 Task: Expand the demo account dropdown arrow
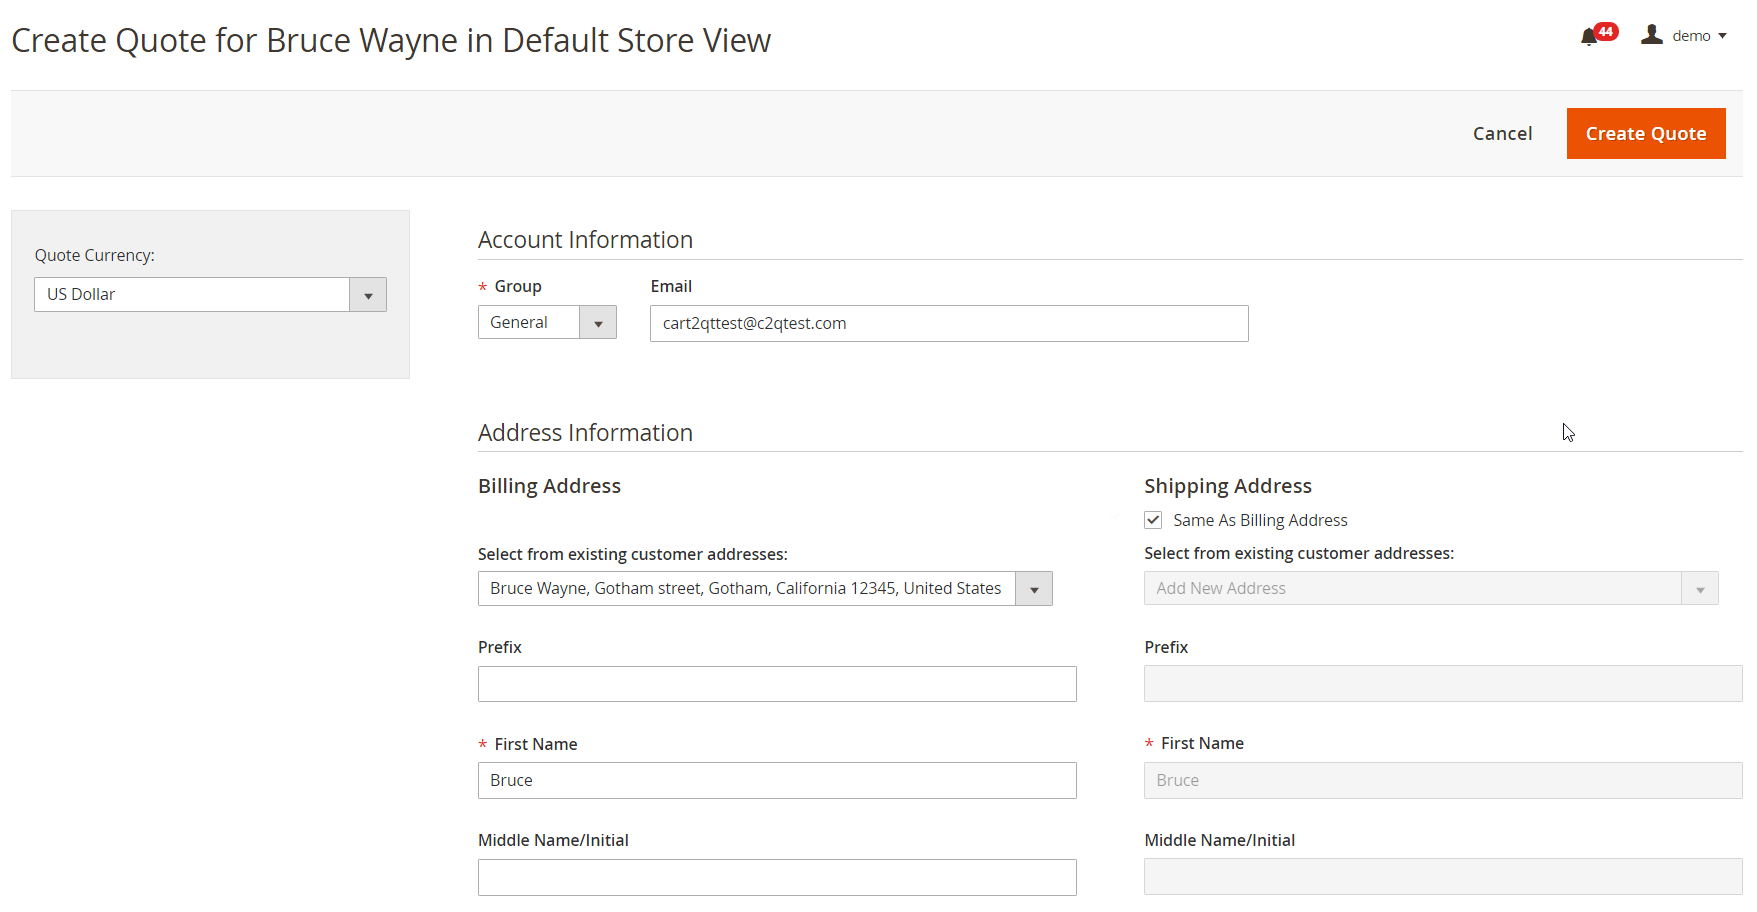click(x=1723, y=36)
